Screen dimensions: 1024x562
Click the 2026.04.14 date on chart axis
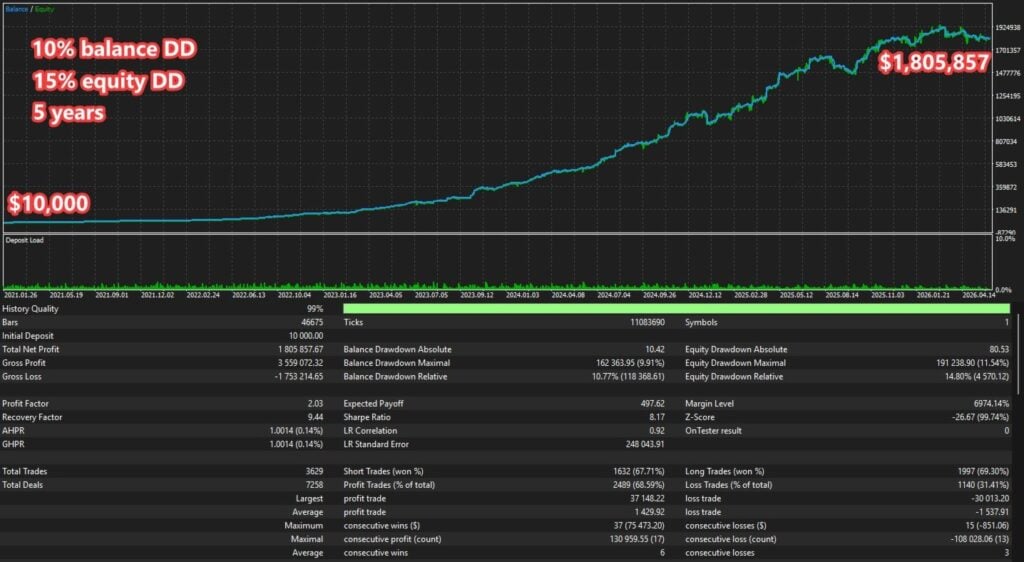click(978, 295)
